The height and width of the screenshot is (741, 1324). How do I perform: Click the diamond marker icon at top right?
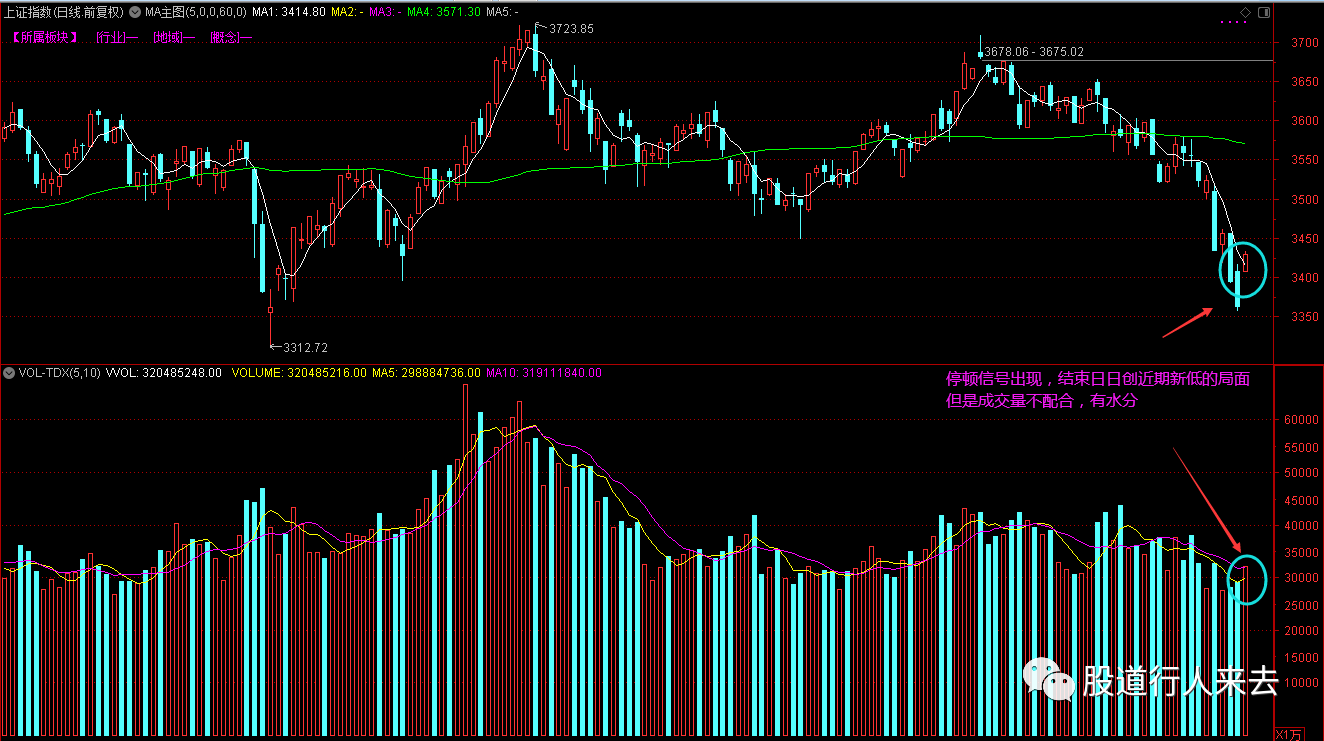click(x=1246, y=12)
